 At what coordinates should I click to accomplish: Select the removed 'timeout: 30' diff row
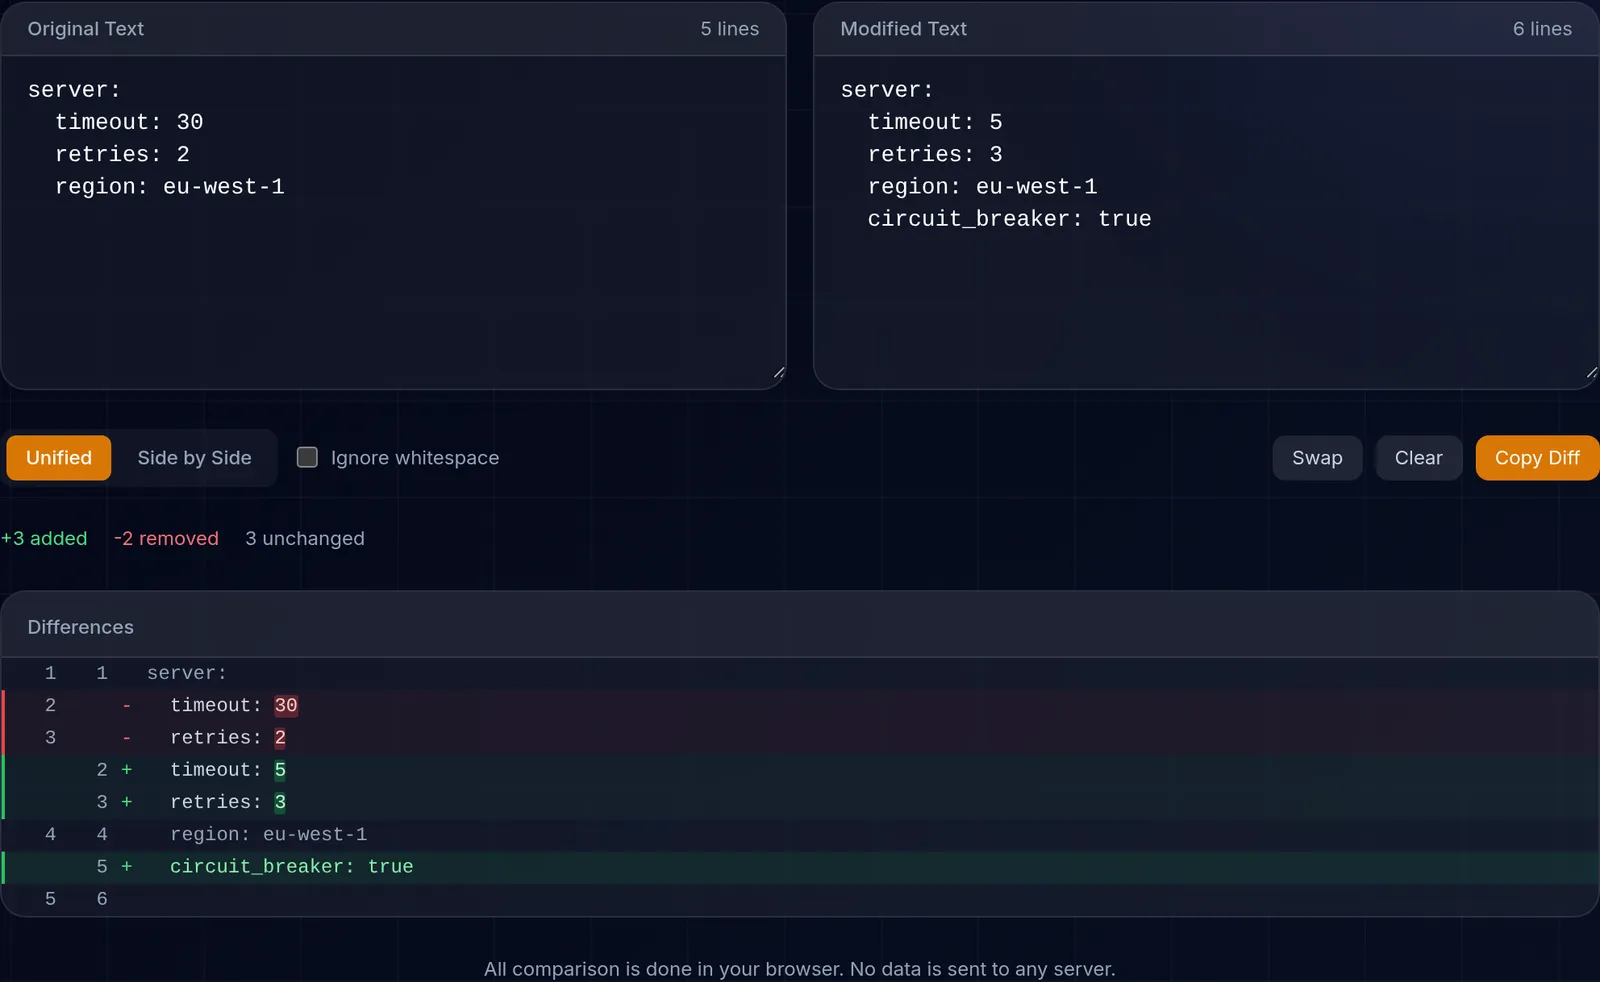[x=800, y=705]
